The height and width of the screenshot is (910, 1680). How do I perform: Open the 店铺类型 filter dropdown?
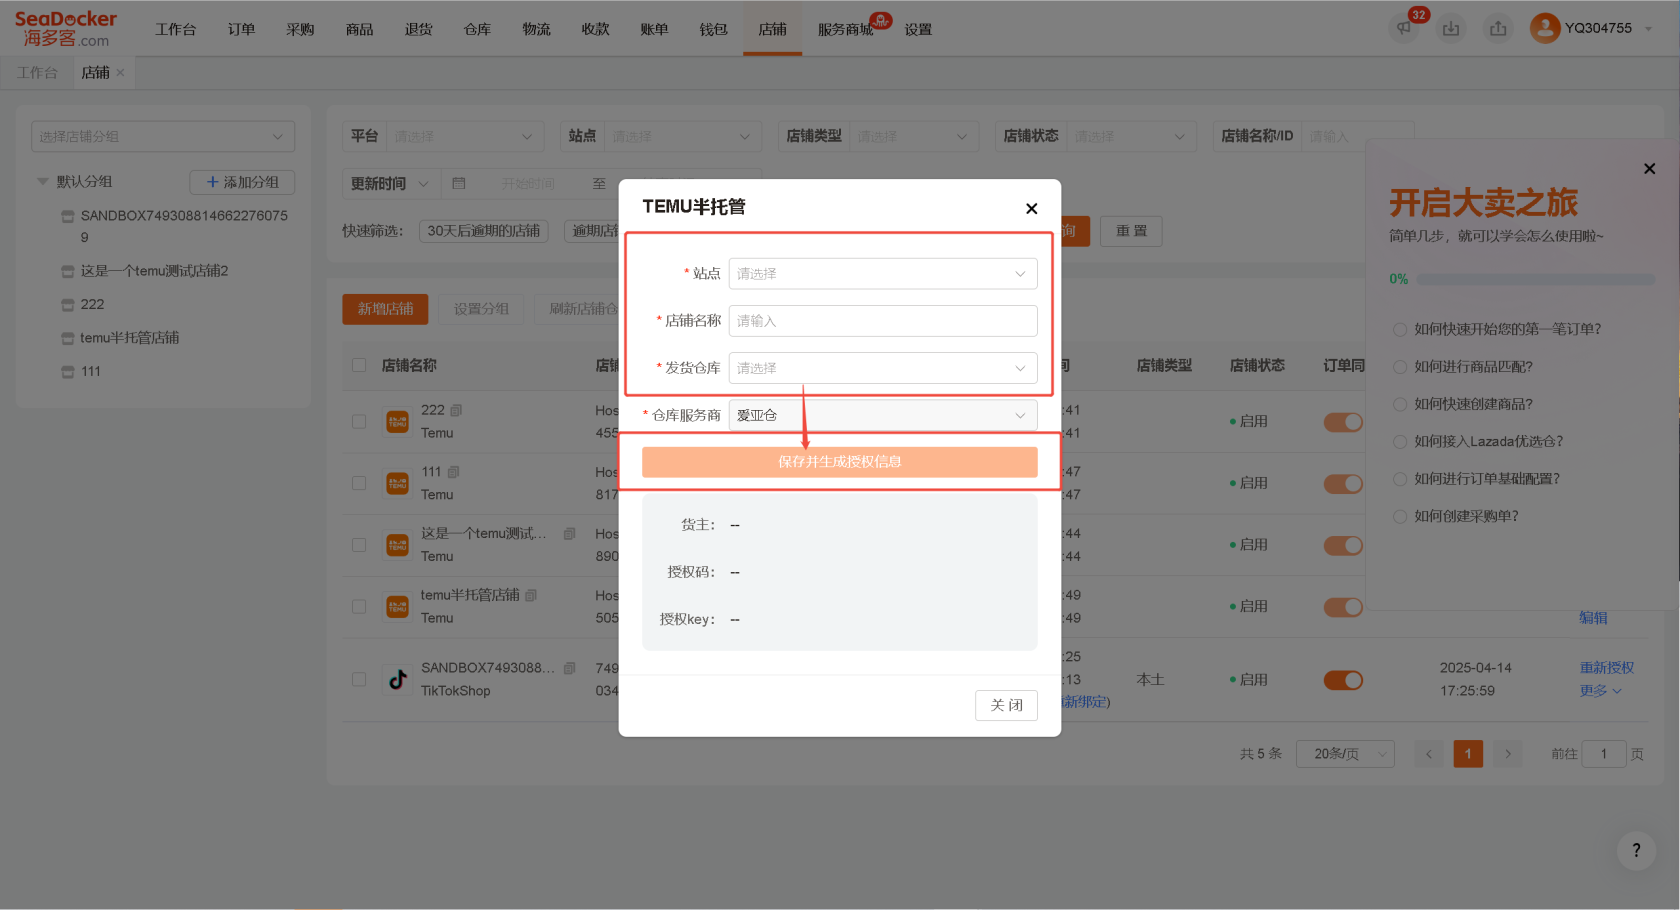[913, 136]
